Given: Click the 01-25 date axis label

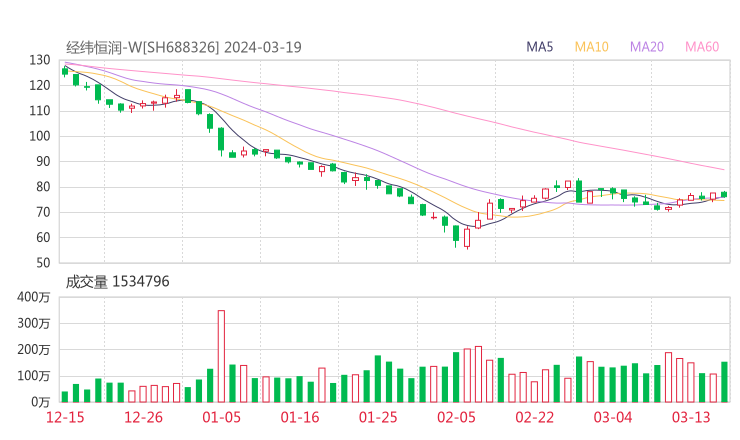Looking at the screenshot, I should [x=378, y=417].
